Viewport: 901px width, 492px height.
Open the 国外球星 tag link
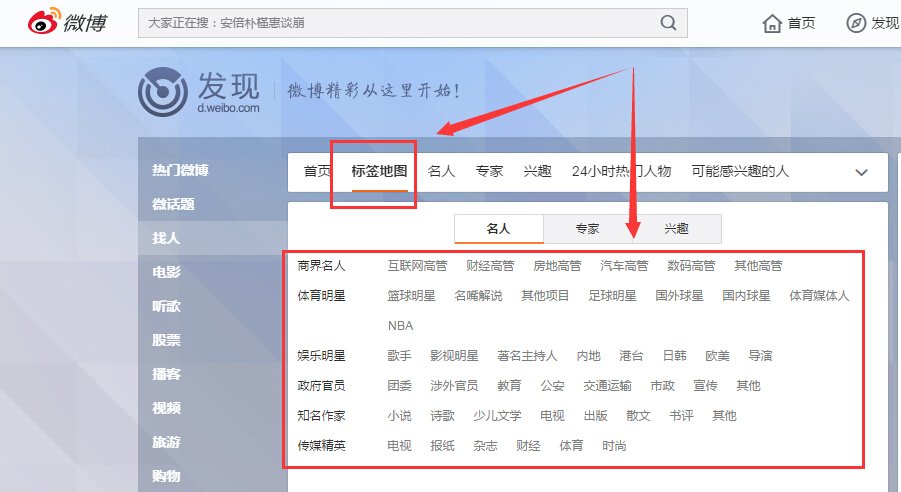[x=679, y=295]
